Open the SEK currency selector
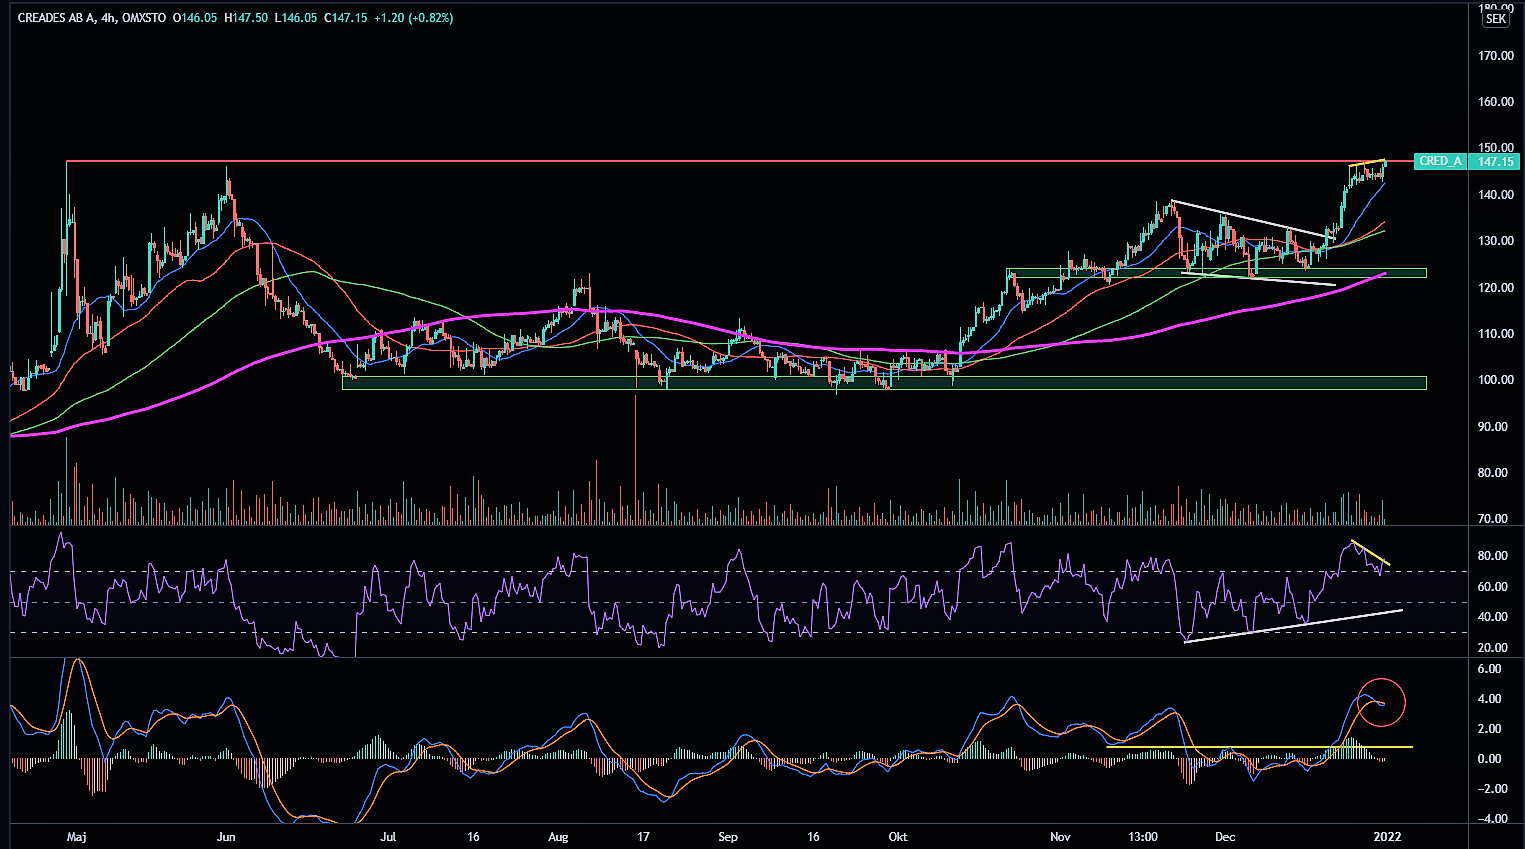 pyautogui.click(x=1495, y=19)
